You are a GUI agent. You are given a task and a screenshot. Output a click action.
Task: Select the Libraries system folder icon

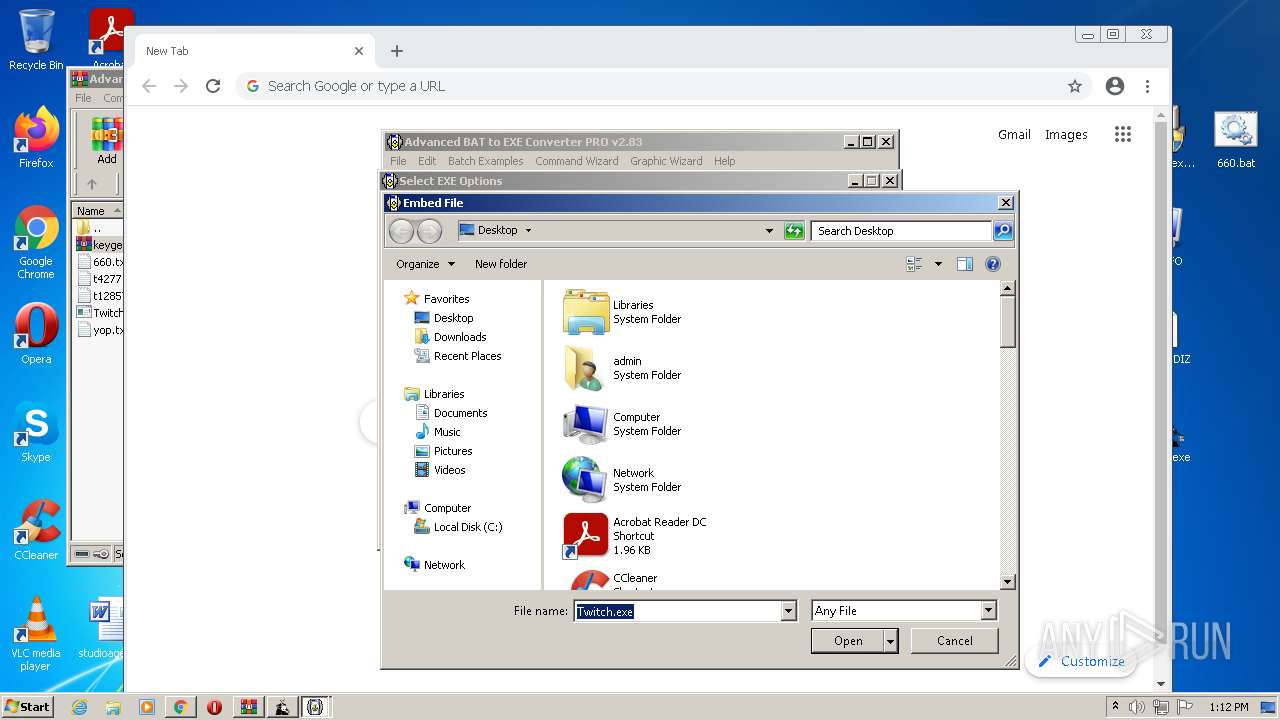click(586, 312)
